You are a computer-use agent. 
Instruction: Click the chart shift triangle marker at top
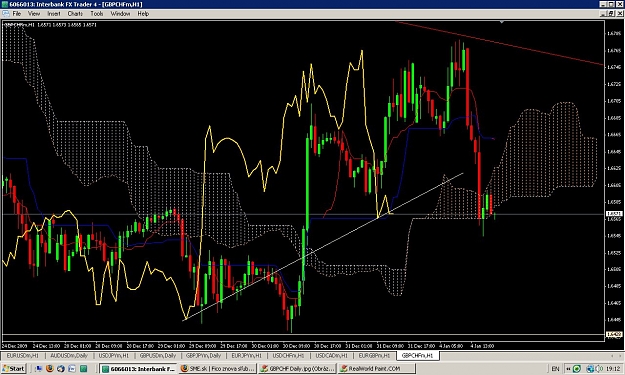pyautogui.click(x=501, y=22)
